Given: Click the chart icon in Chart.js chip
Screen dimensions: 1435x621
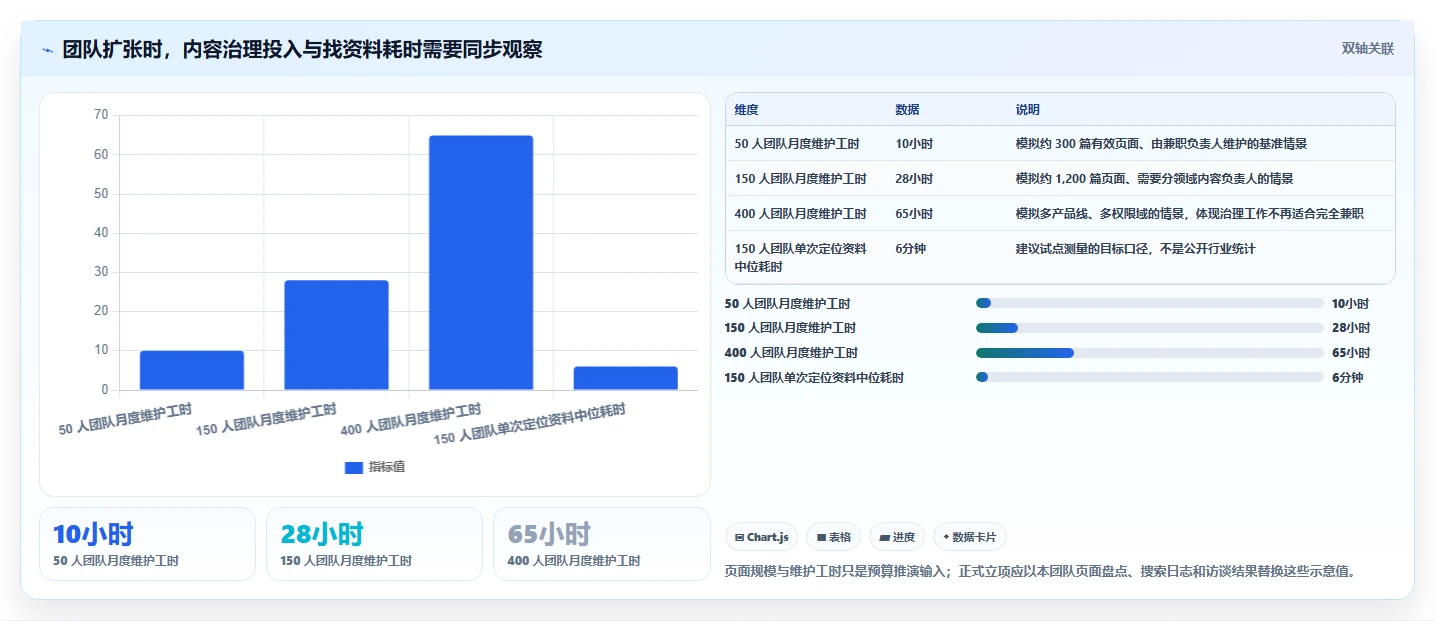Looking at the screenshot, I should pyautogui.click(x=739, y=537).
